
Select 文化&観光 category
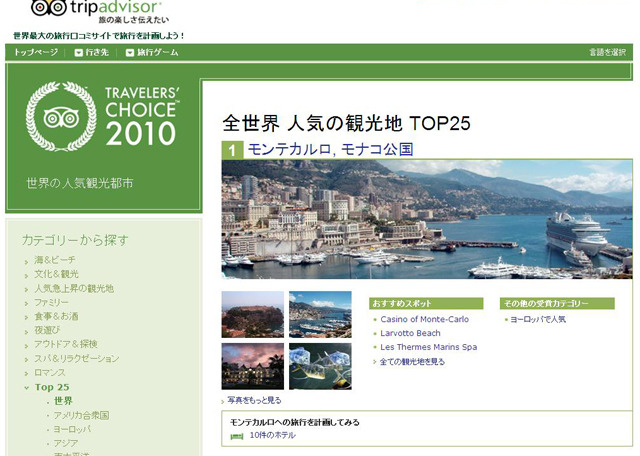click(56, 274)
